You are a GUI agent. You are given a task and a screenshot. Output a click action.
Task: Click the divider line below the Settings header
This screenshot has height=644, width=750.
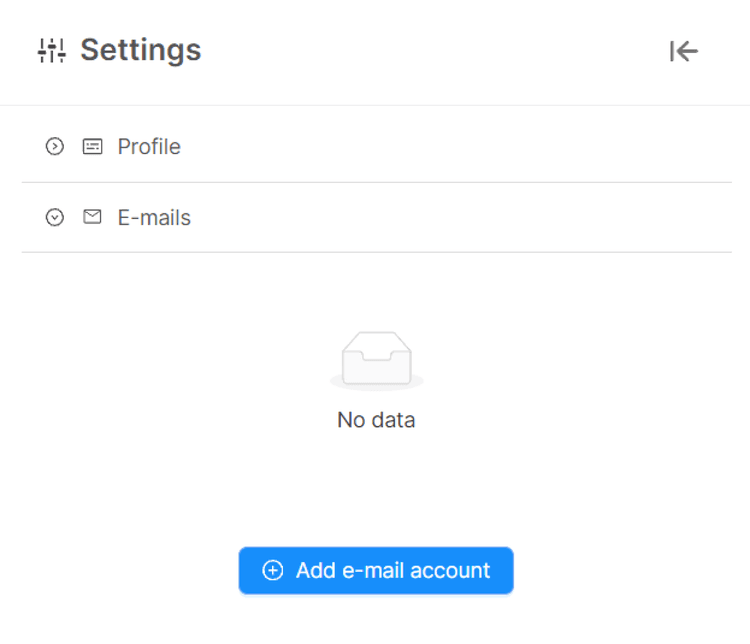(x=376, y=105)
